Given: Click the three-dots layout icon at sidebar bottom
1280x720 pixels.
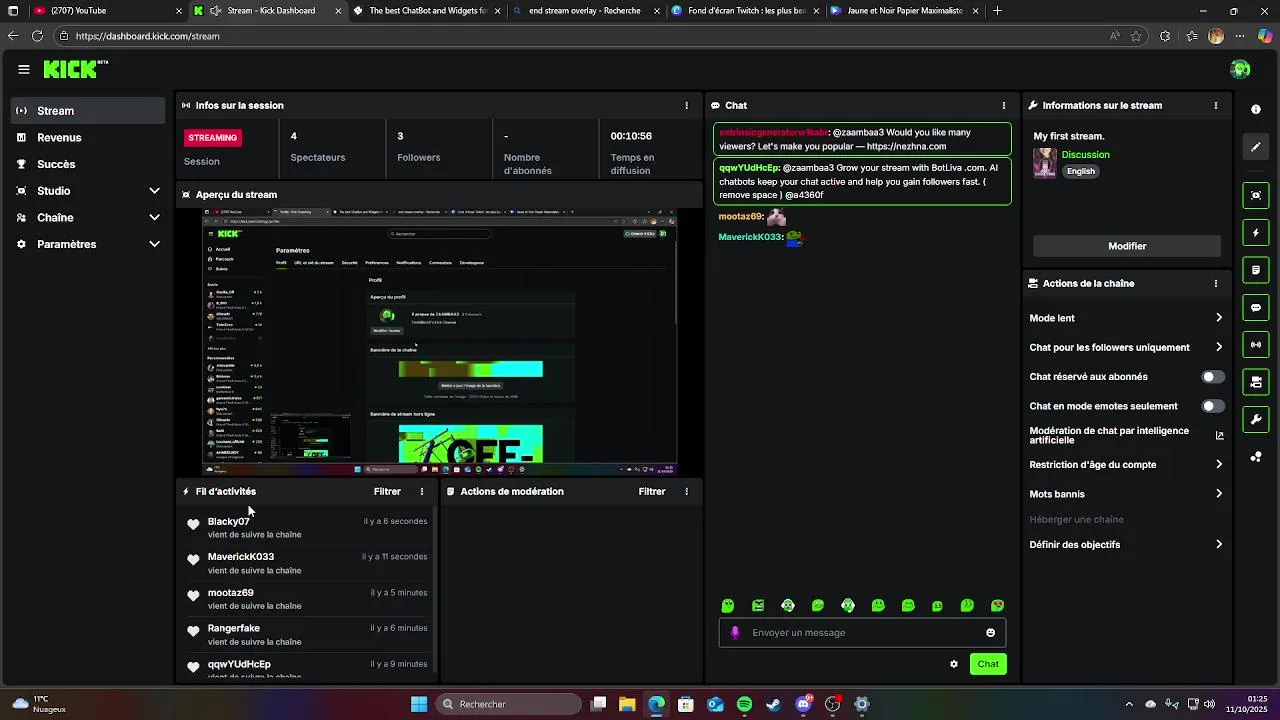Looking at the screenshot, I should tap(1256, 457).
